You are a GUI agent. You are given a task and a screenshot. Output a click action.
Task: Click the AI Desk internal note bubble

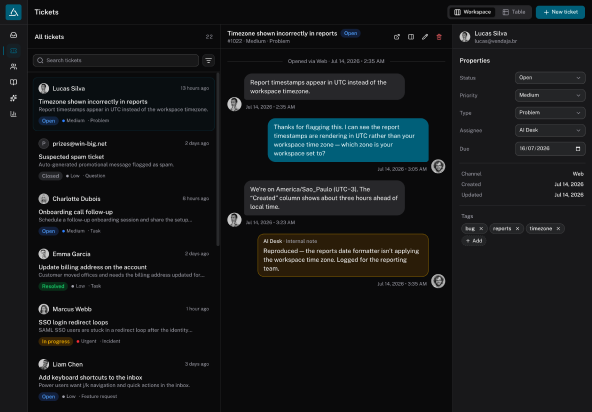click(x=343, y=255)
